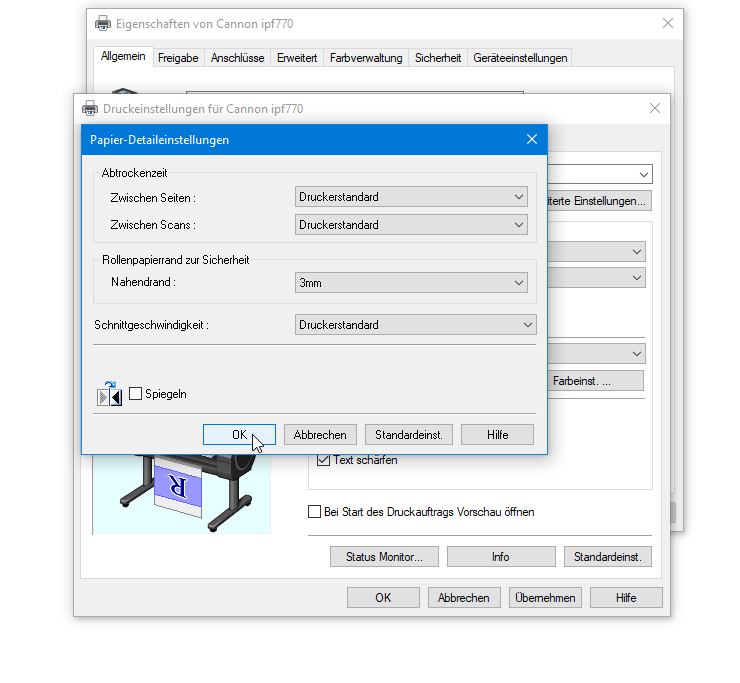
Task: Switch to the Freigabe tab
Action: coord(178,58)
